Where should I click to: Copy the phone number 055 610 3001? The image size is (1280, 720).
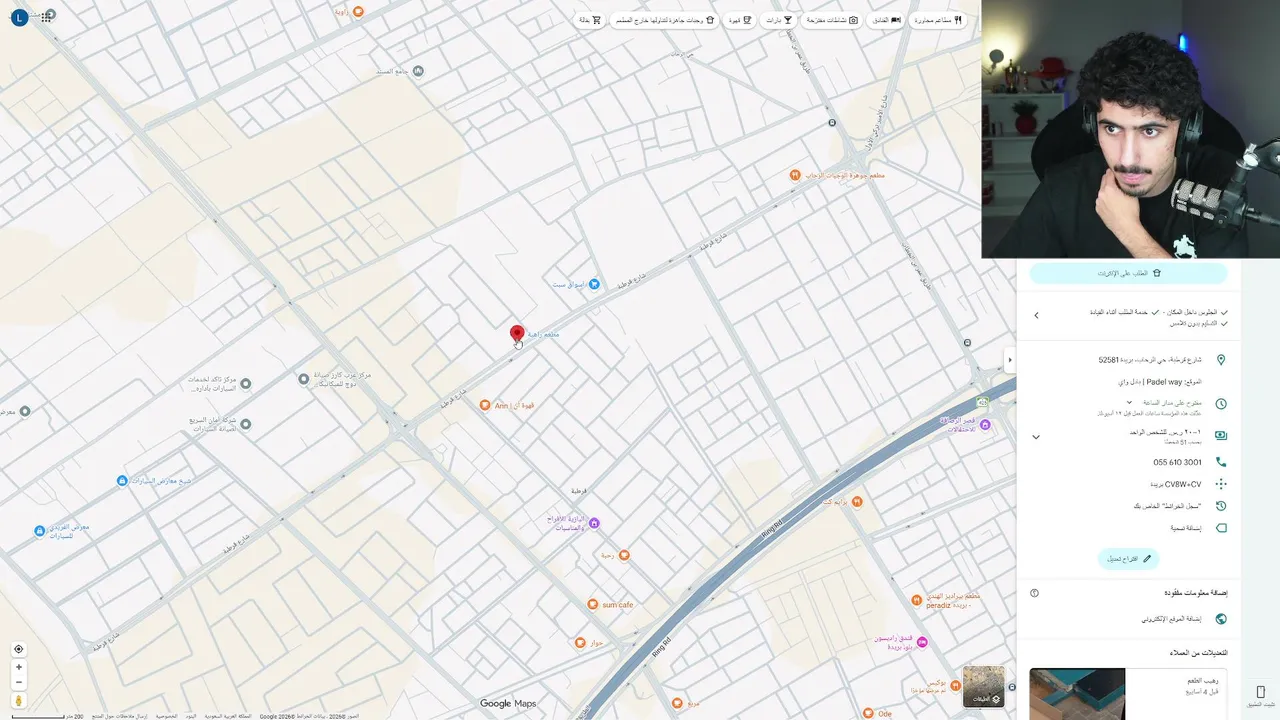pos(1177,463)
